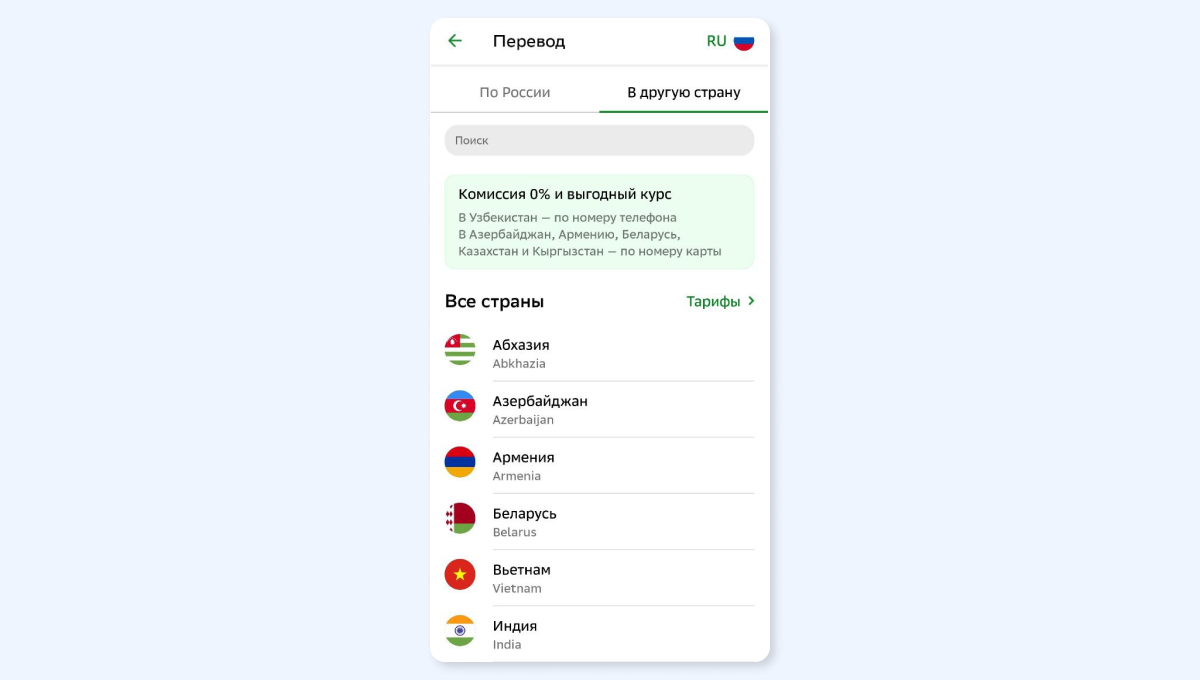Tap the Russian flag icon

tap(744, 41)
